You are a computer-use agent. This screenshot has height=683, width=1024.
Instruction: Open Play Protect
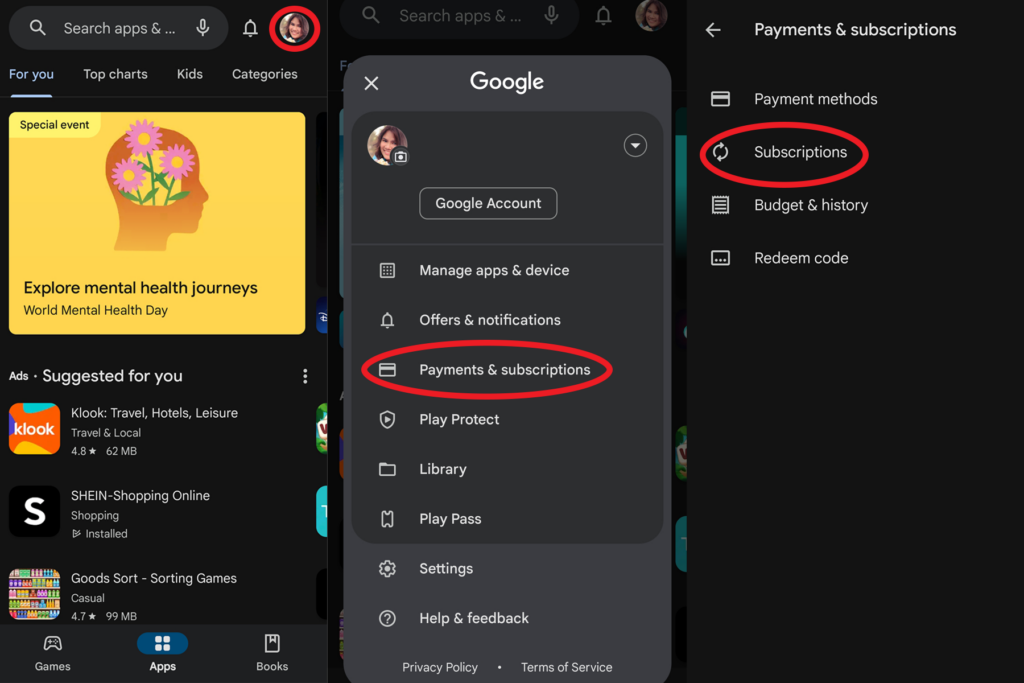pos(458,419)
